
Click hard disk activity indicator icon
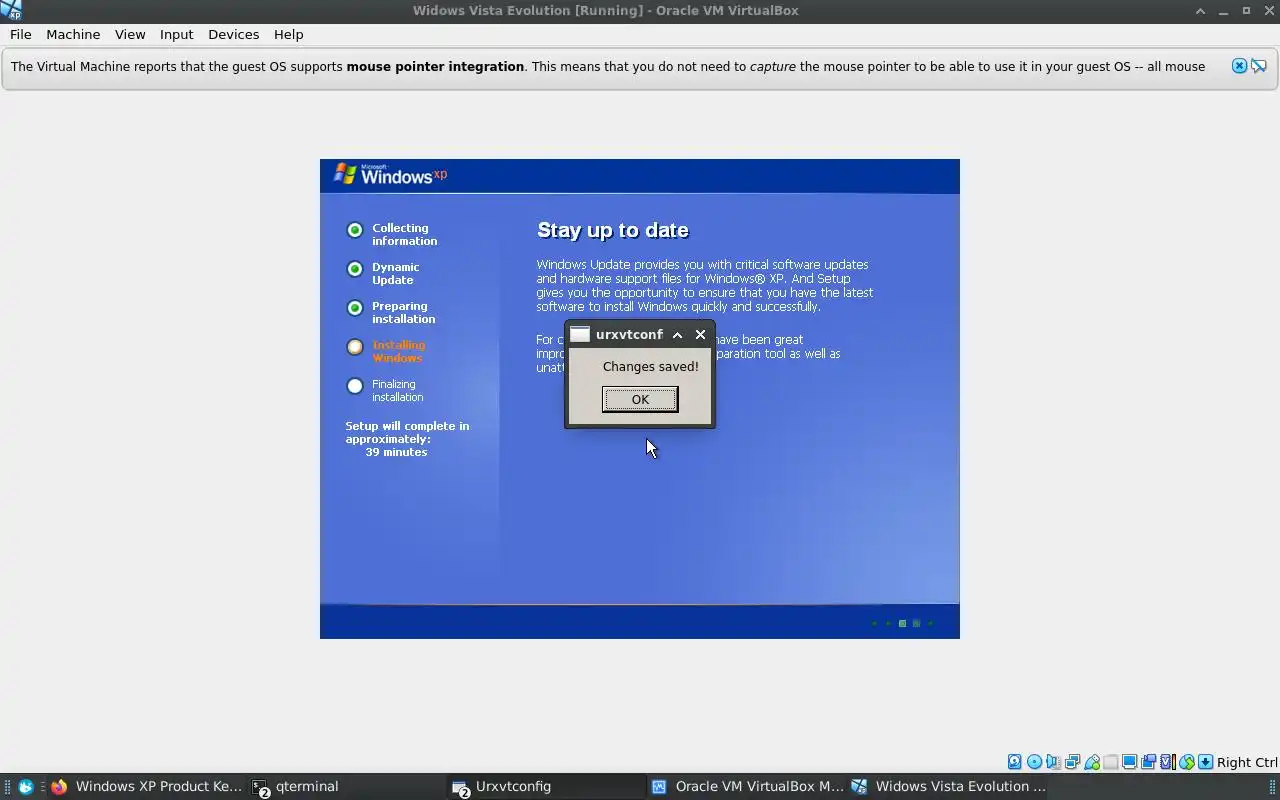[x=1015, y=762]
